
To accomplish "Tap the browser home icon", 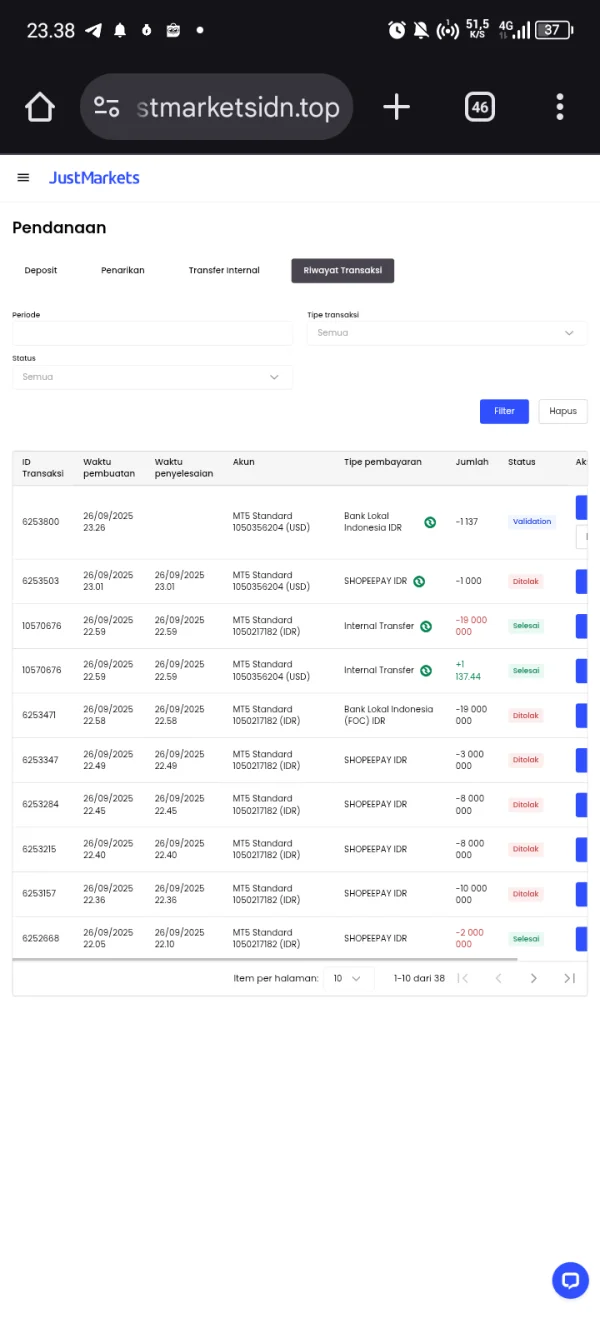I will tap(40, 107).
